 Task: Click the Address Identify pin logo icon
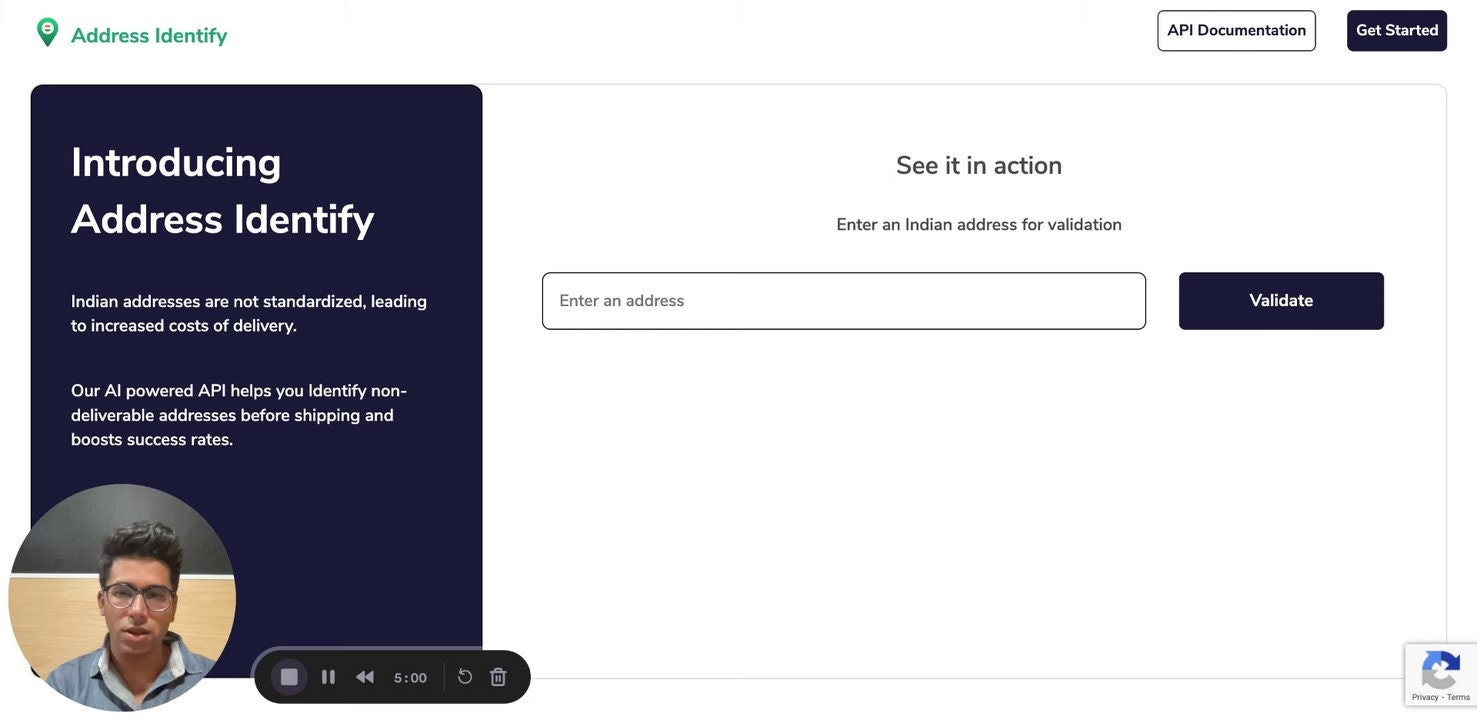[47, 33]
